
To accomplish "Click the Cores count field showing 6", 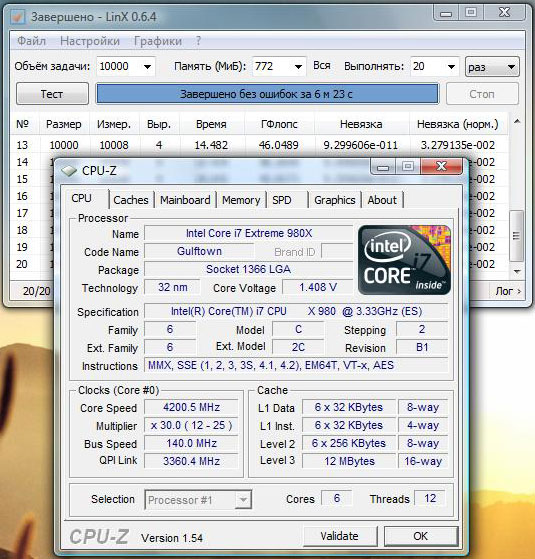I will [336, 498].
